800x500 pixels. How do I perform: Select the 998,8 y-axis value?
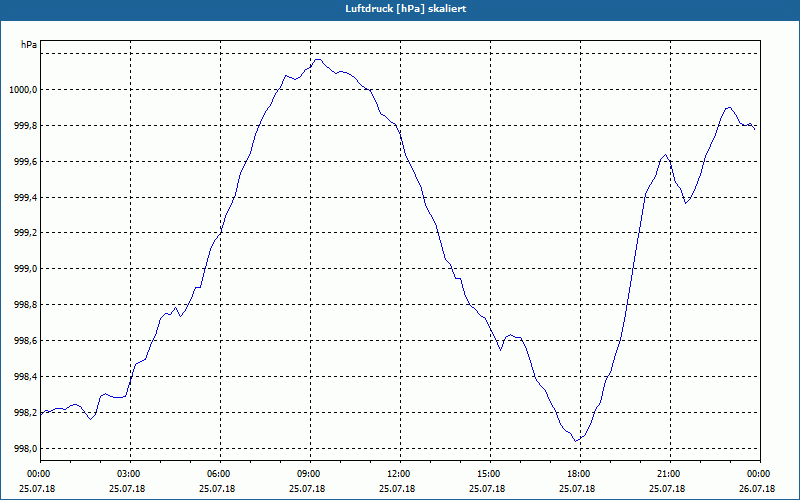[26, 305]
